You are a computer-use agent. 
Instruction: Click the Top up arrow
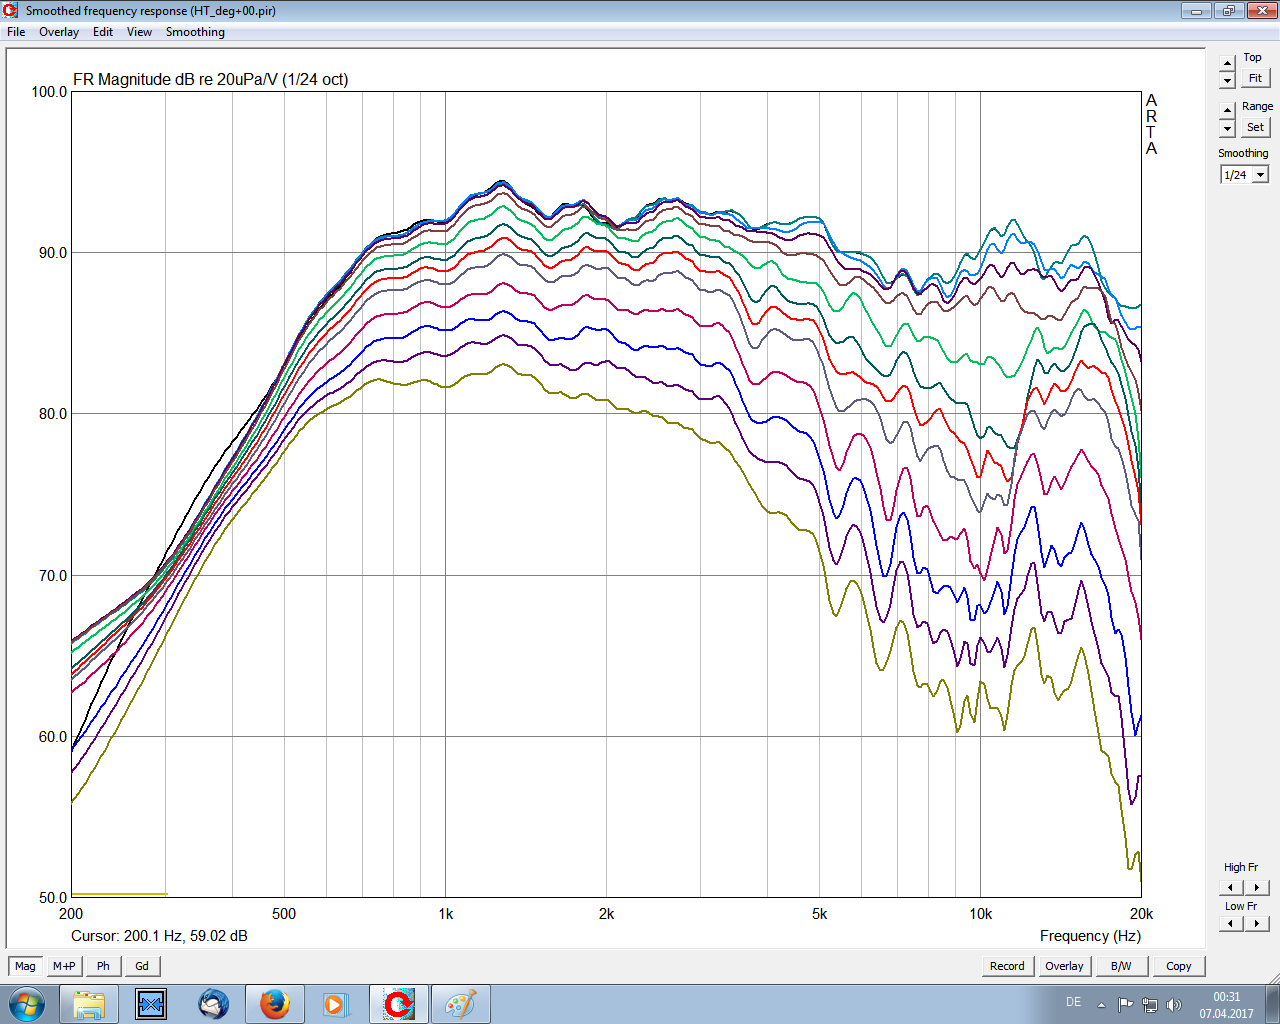(x=1228, y=64)
